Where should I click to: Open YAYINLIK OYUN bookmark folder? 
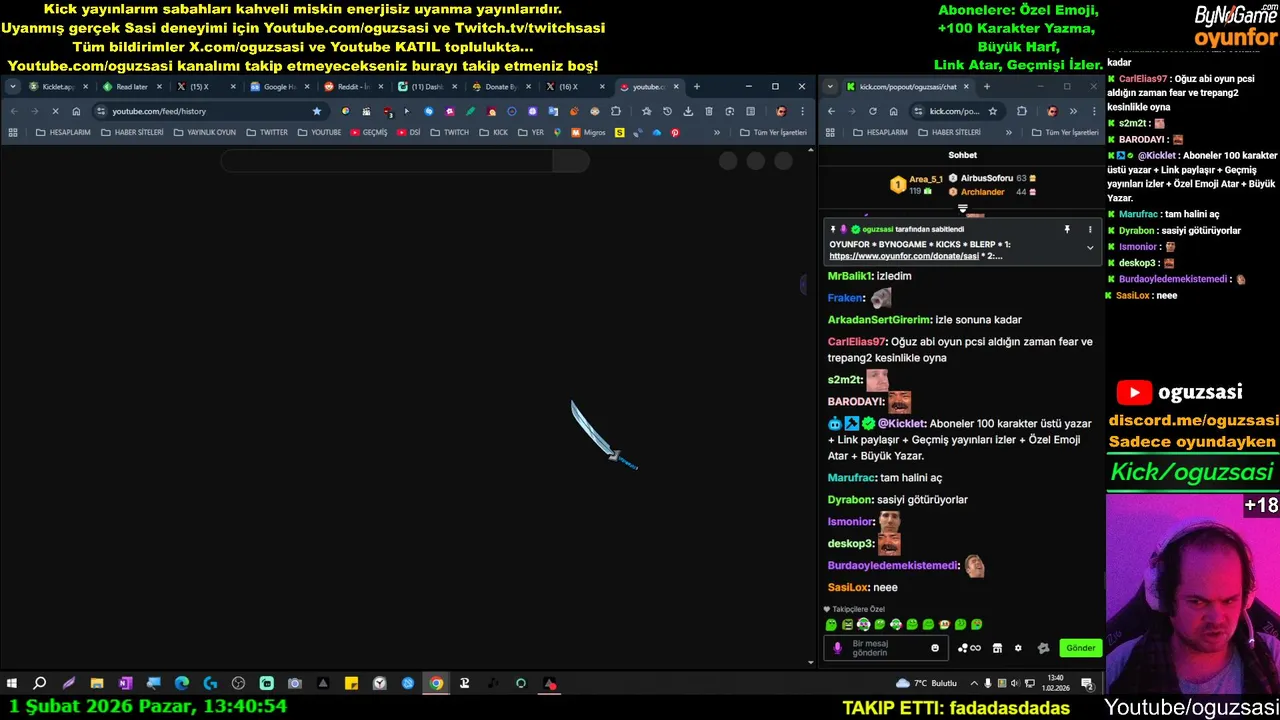pyautogui.click(x=204, y=132)
